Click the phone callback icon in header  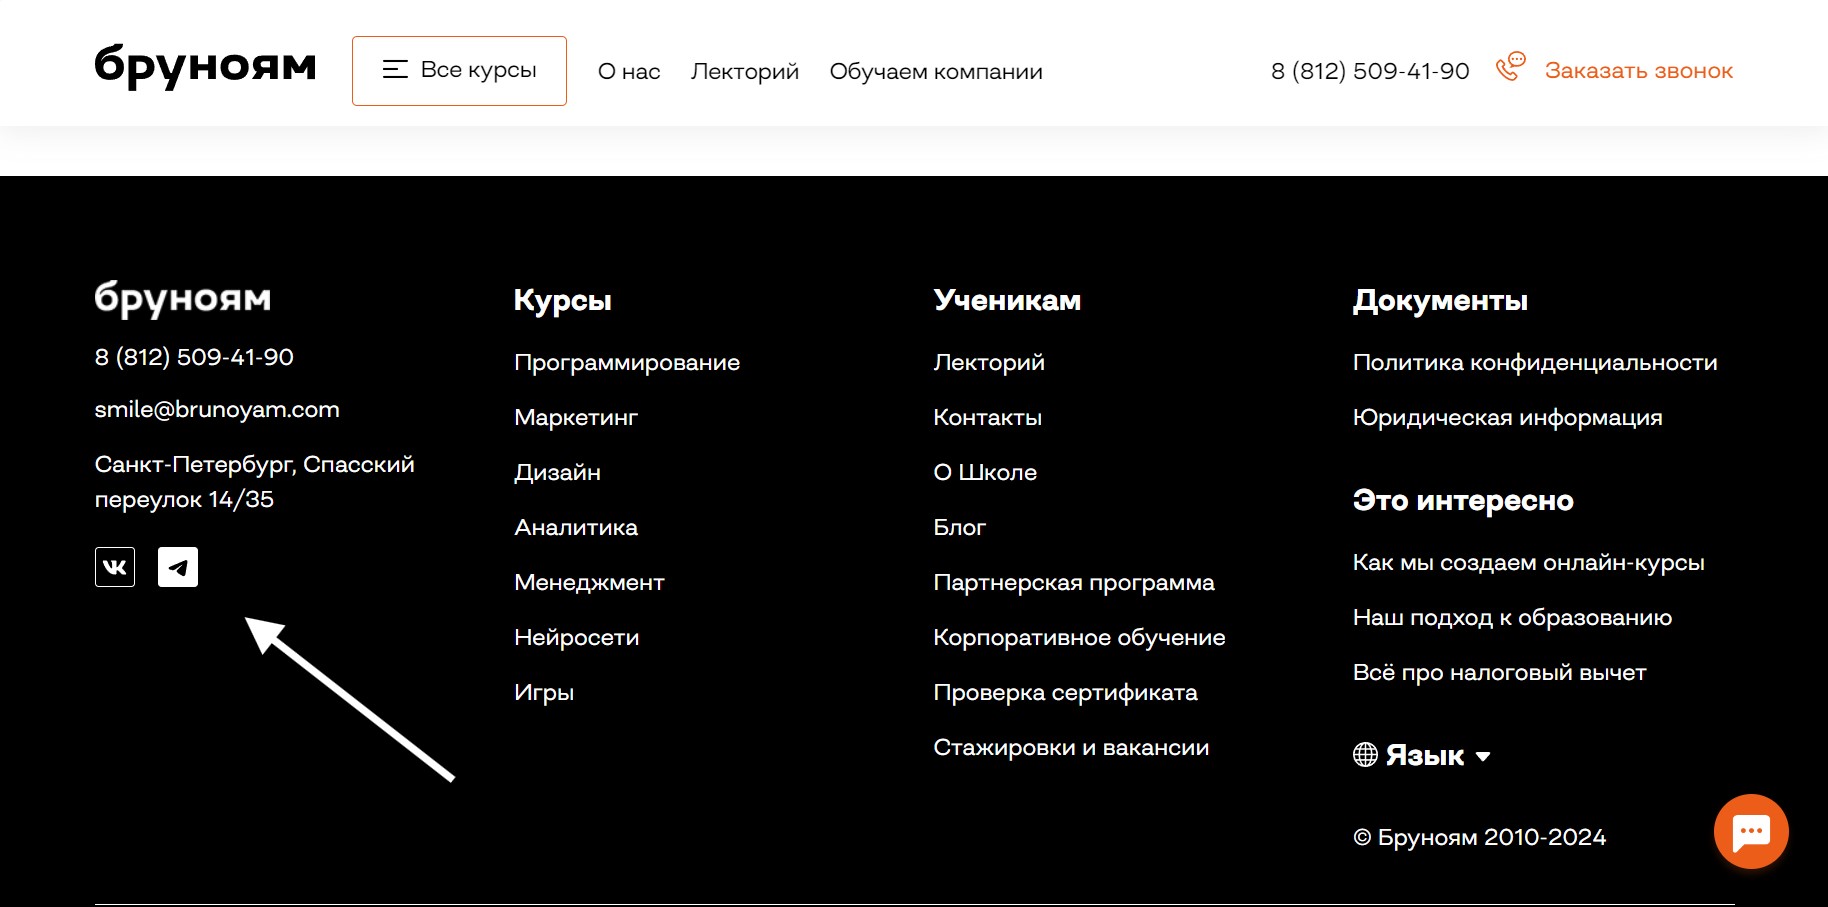point(1510,68)
